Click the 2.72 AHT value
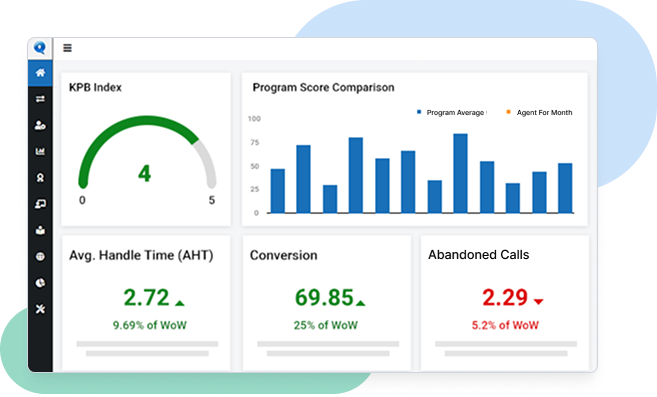 point(146,297)
